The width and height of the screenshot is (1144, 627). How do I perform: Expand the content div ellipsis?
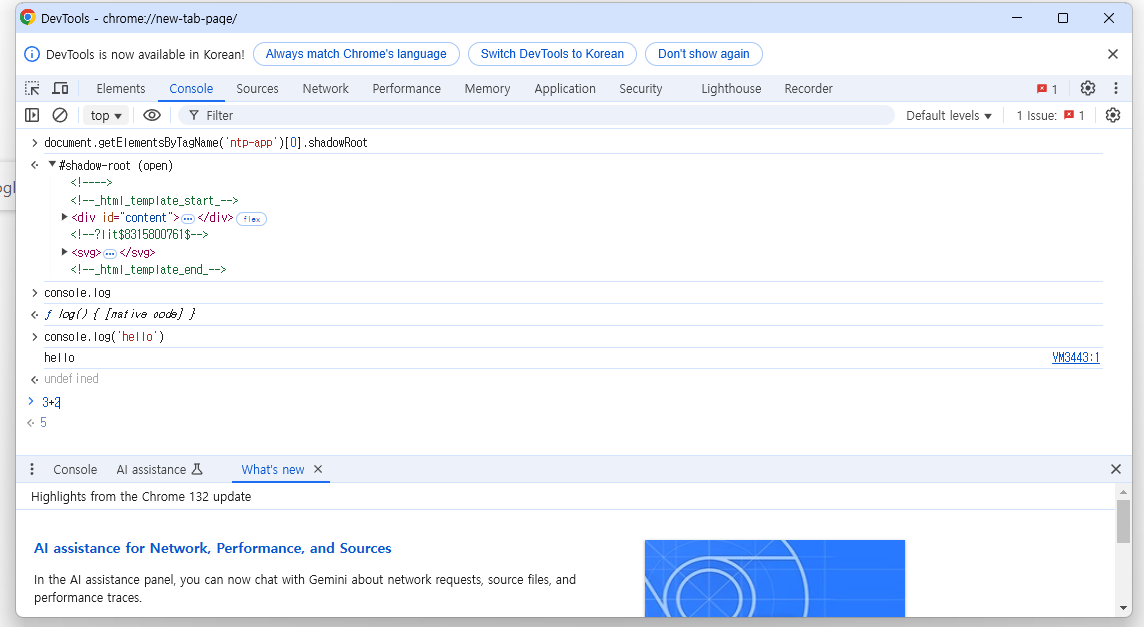click(x=188, y=219)
